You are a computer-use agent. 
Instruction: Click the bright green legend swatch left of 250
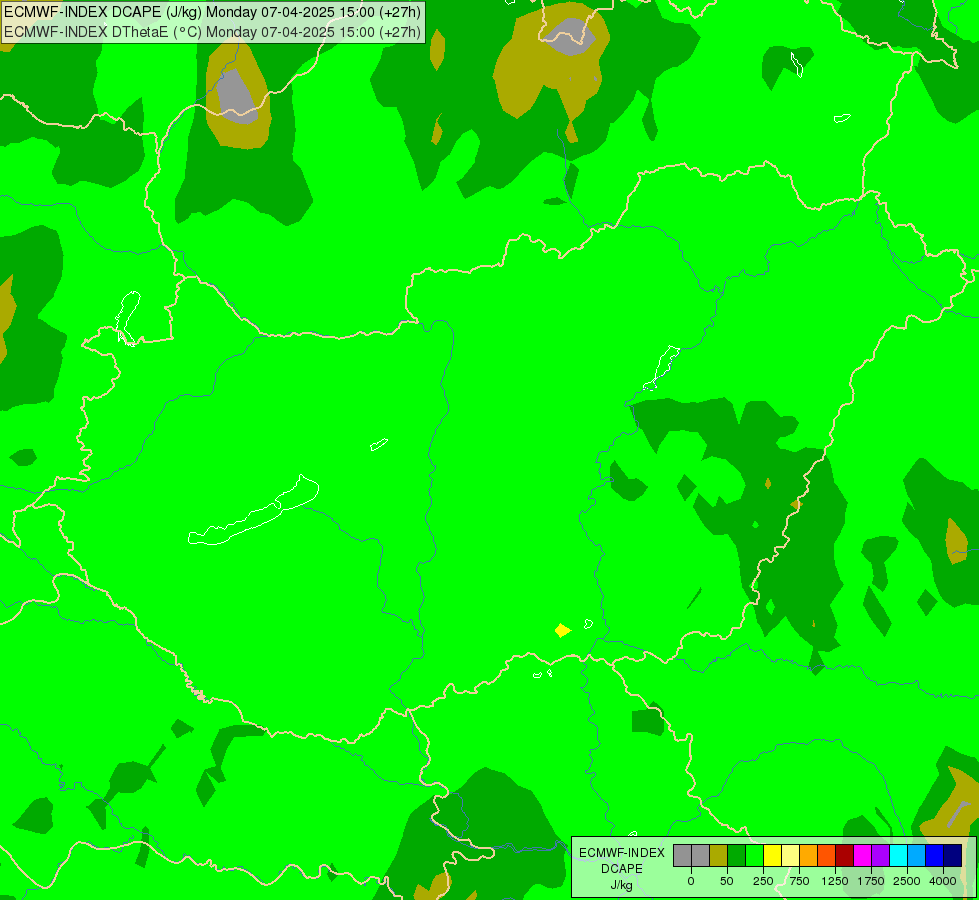[754, 855]
